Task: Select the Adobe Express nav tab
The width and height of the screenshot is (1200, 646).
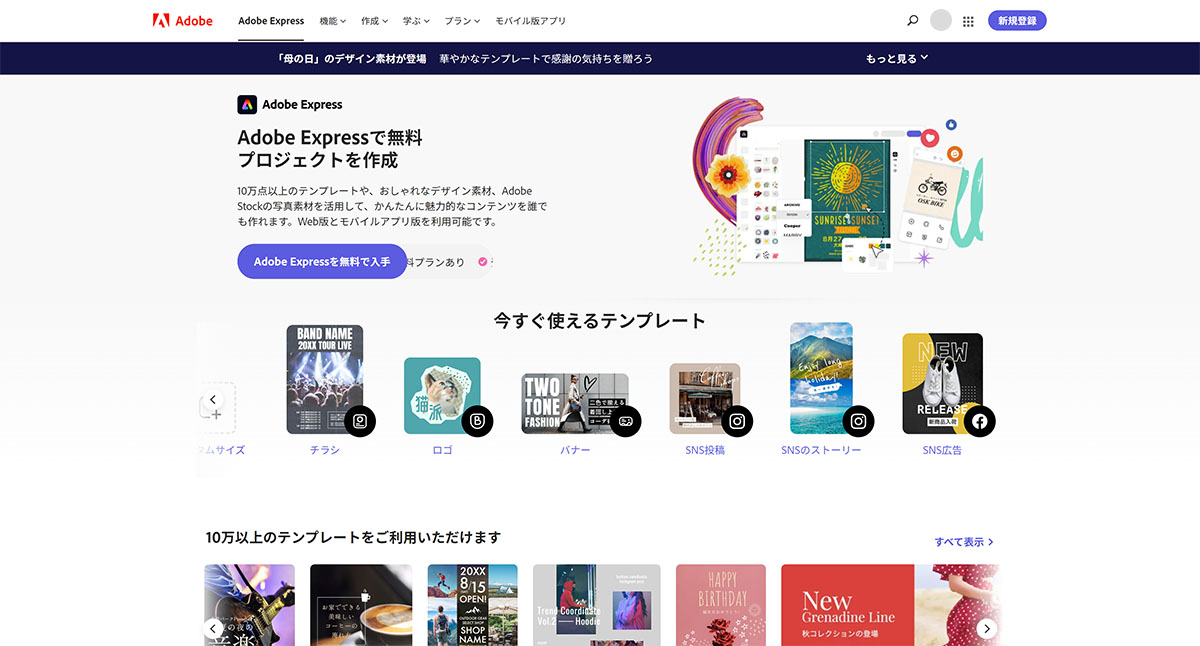Action: pyautogui.click(x=271, y=20)
